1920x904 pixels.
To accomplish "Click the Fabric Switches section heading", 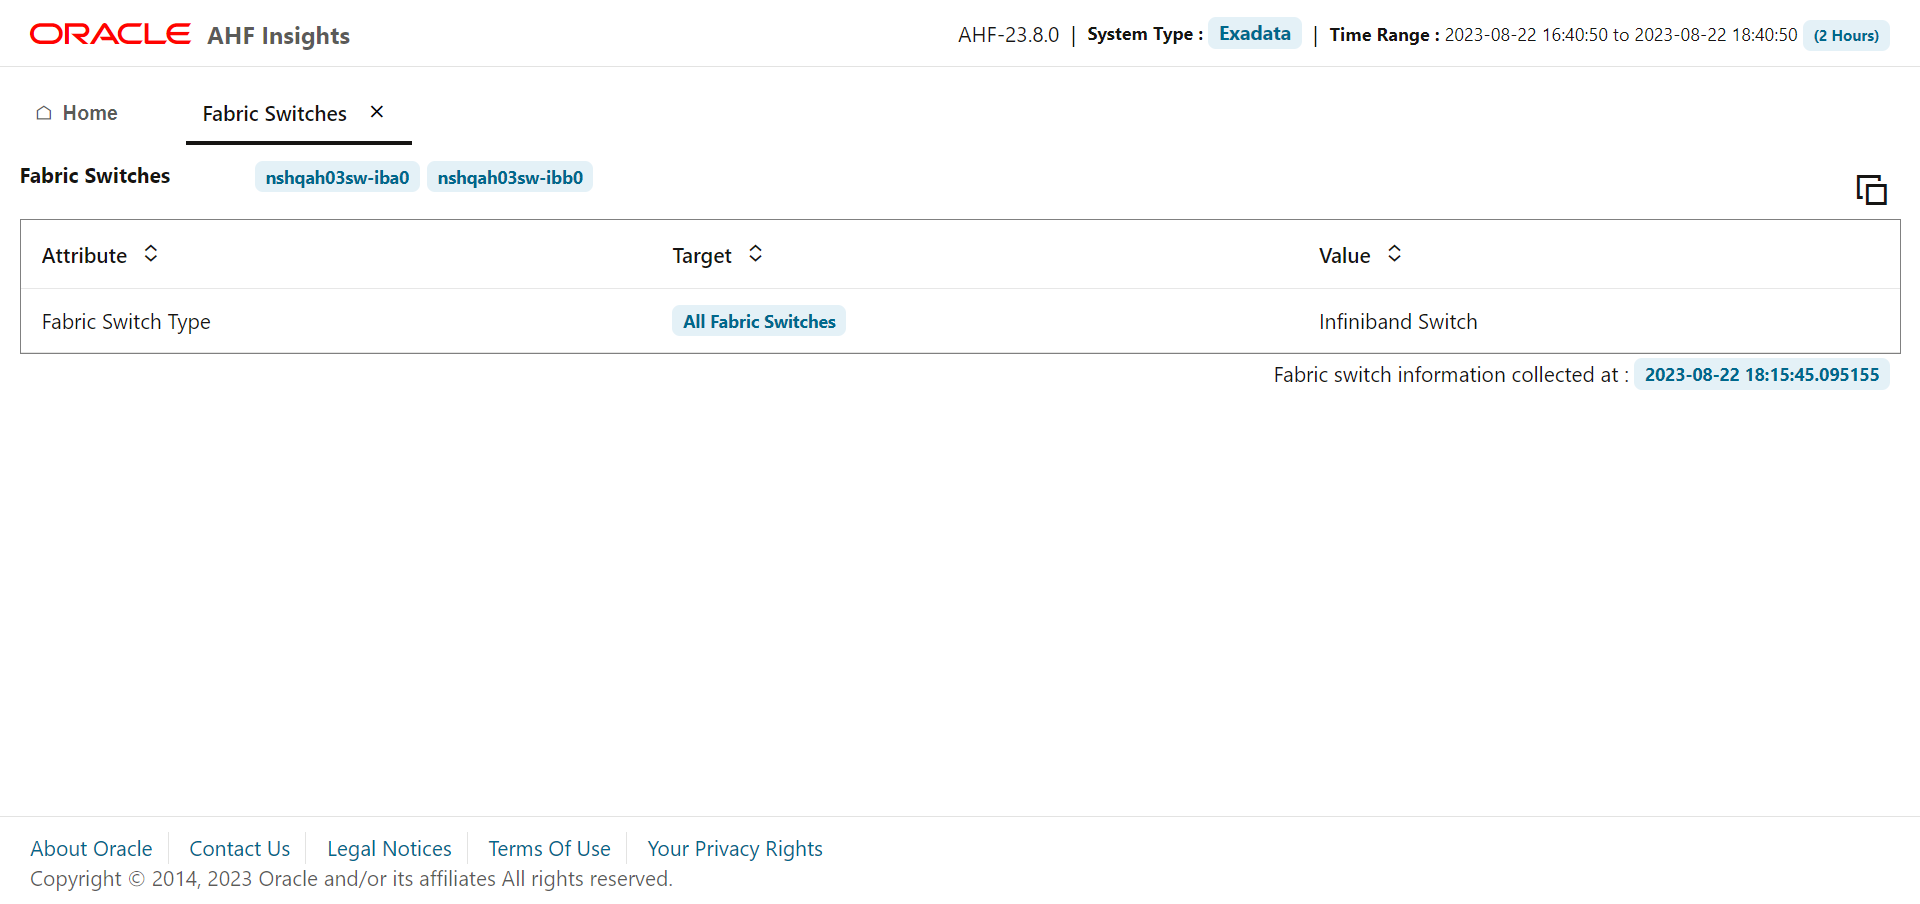I will (x=95, y=175).
